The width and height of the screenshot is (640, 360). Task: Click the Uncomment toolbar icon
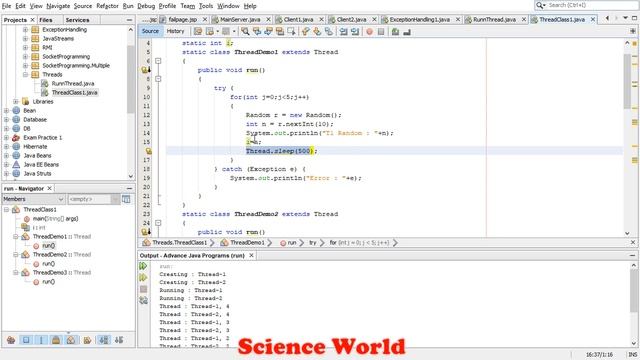(x=407, y=31)
